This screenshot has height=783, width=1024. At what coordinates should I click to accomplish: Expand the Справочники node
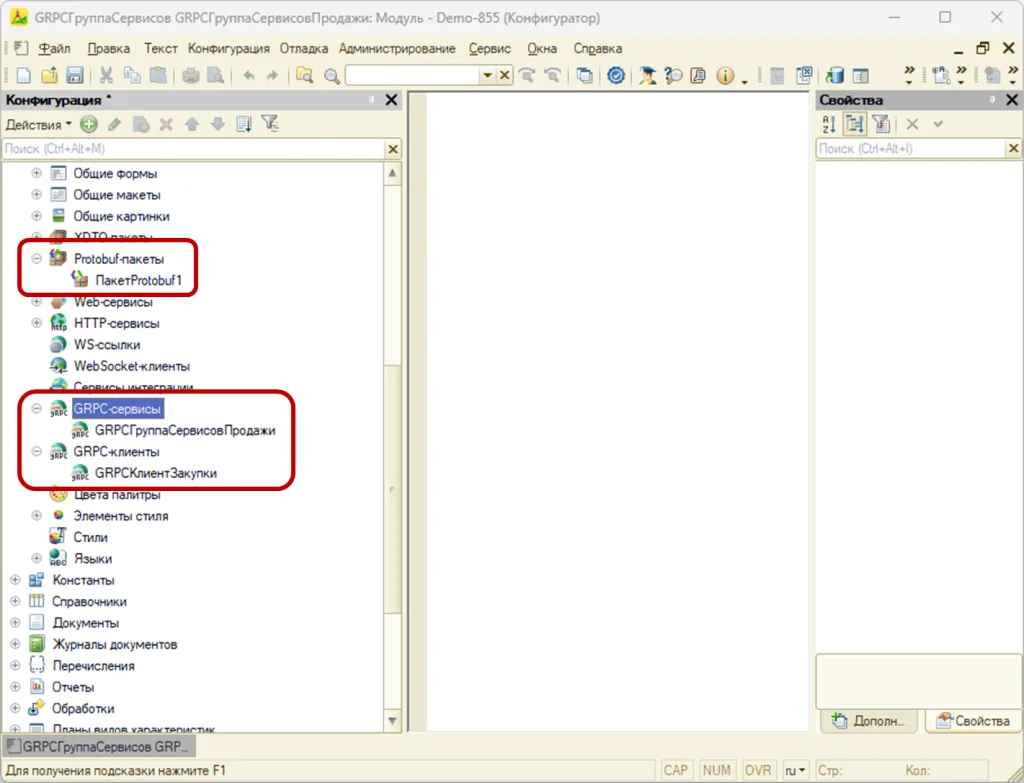pyautogui.click(x=15, y=601)
